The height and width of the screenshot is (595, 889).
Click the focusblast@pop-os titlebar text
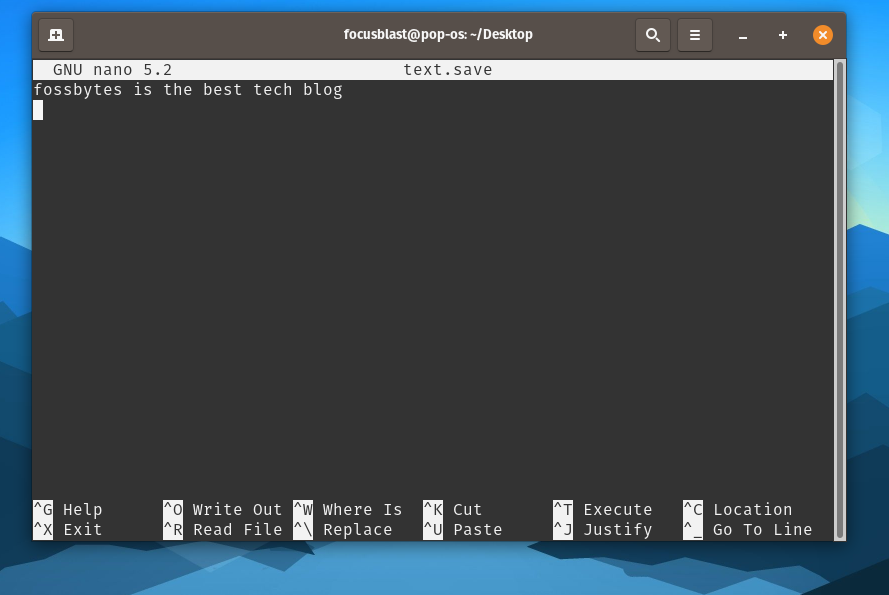click(438, 34)
